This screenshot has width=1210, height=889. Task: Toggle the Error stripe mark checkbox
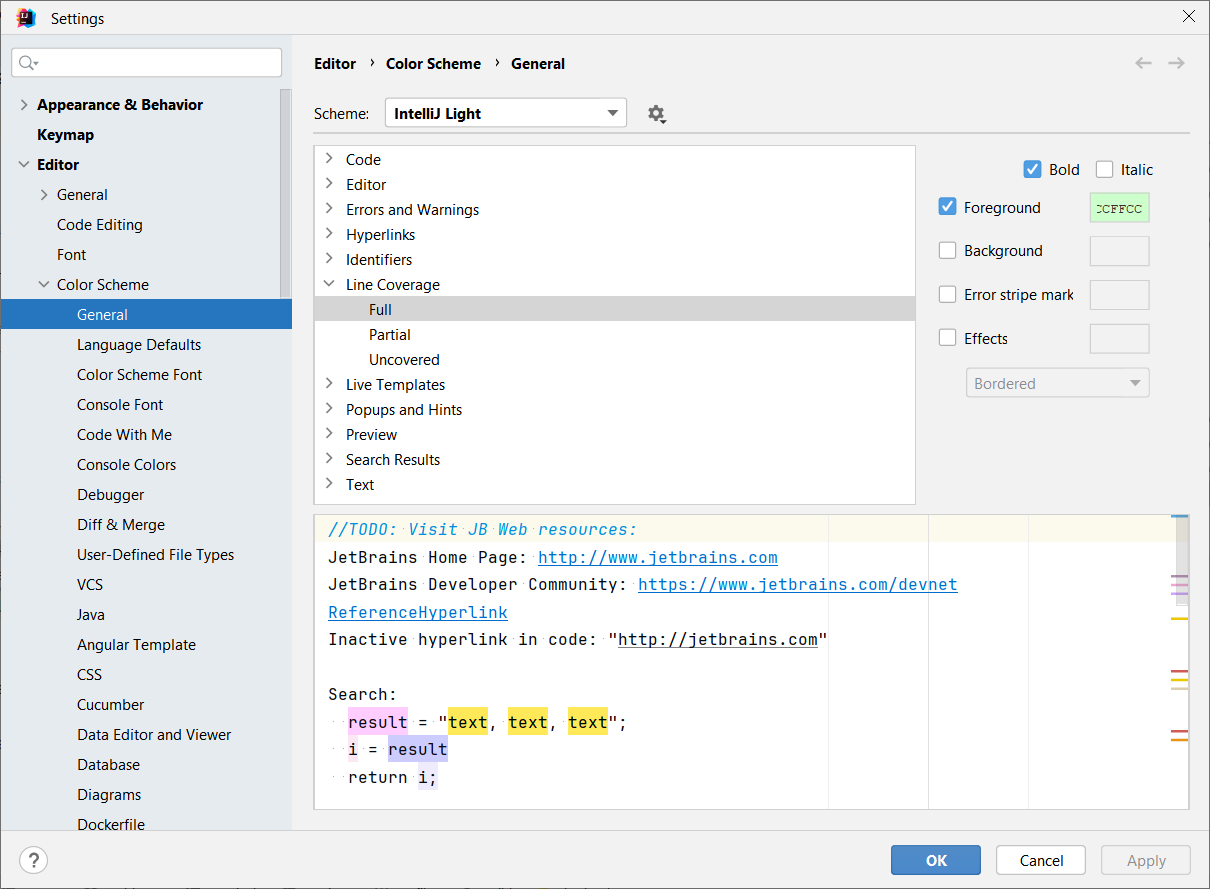[948, 295]
